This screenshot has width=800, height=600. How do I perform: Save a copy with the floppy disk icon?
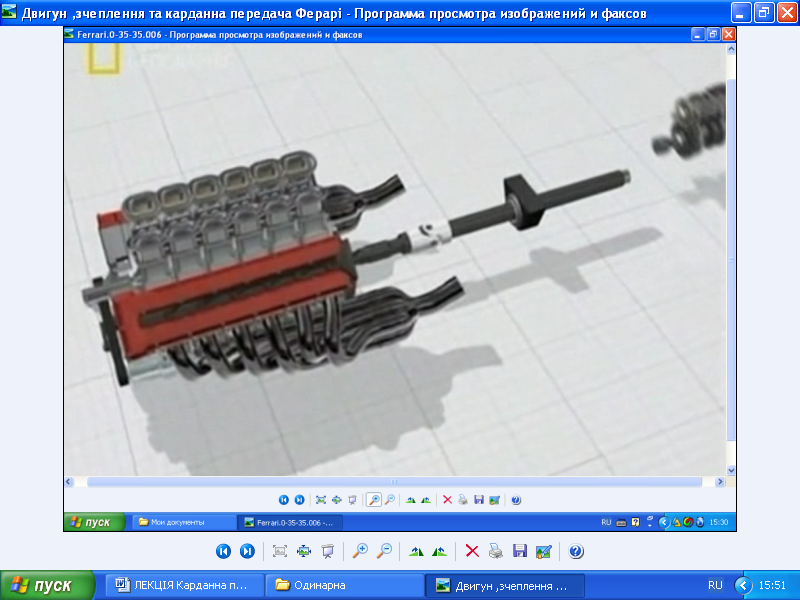(x=520, y=551)
